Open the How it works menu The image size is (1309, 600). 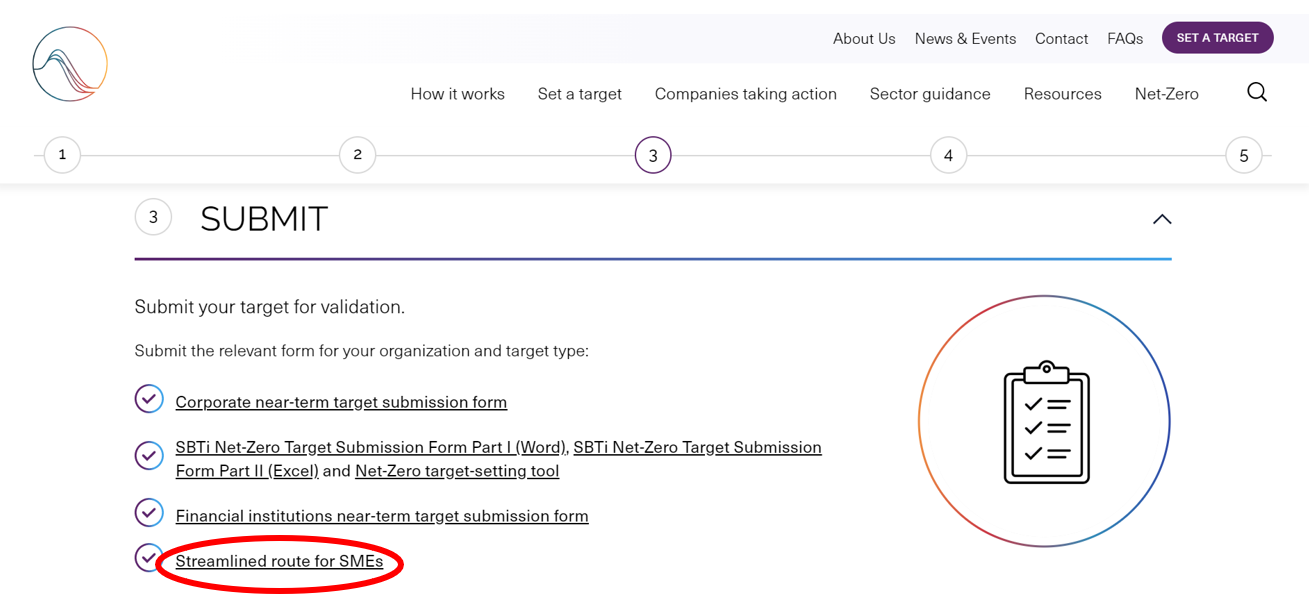click(457, 94)
